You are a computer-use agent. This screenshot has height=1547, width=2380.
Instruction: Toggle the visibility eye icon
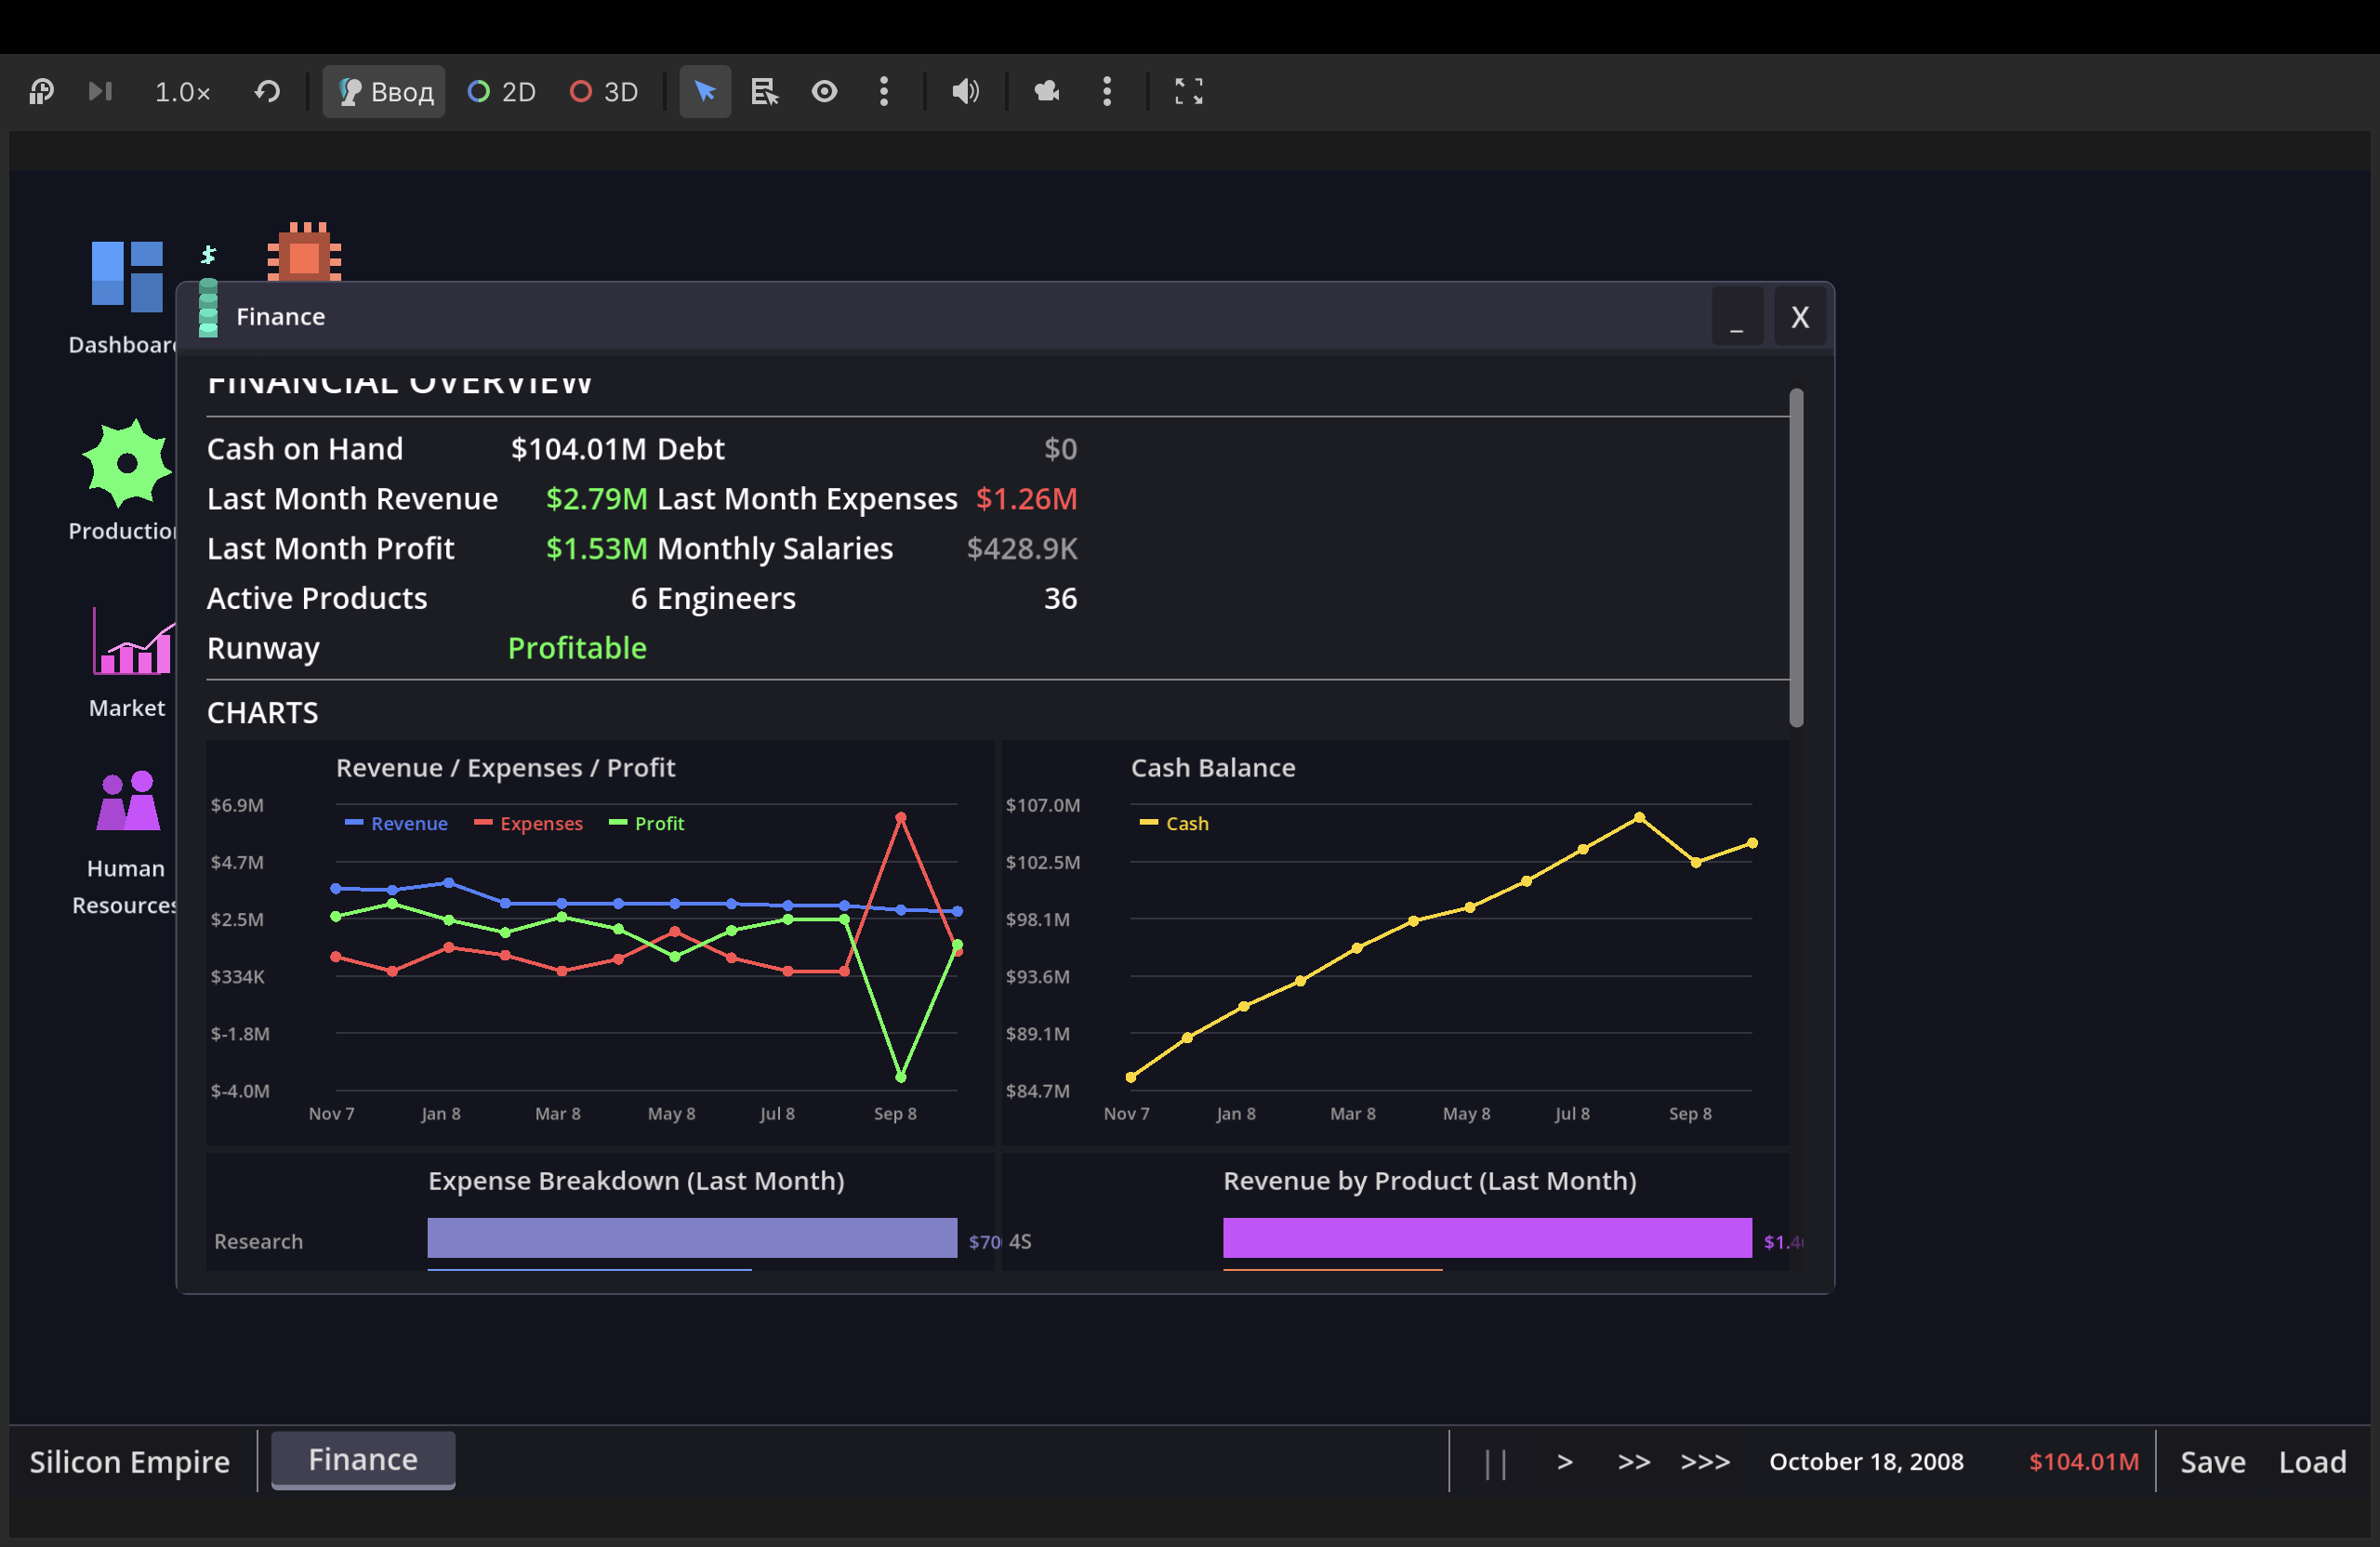pos(824,92)
